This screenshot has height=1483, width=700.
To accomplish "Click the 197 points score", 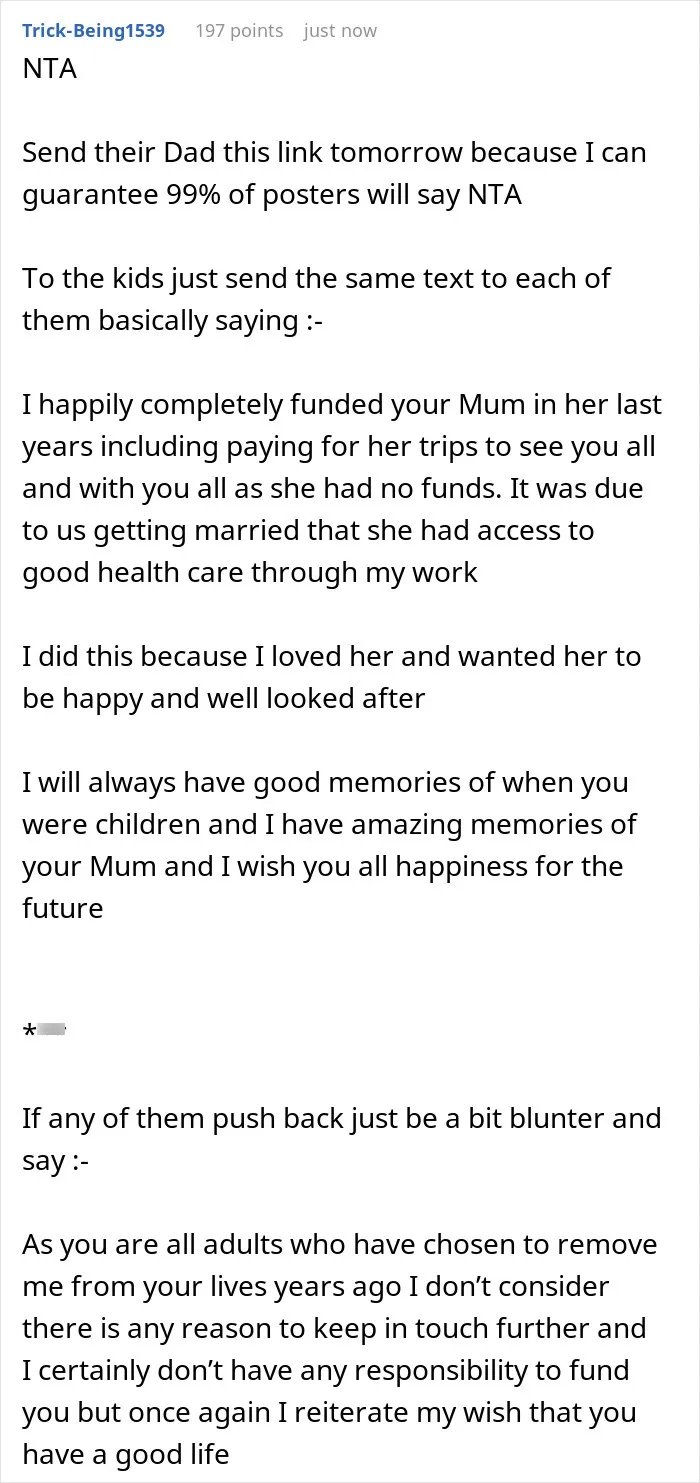I will [x=239, y=31].
